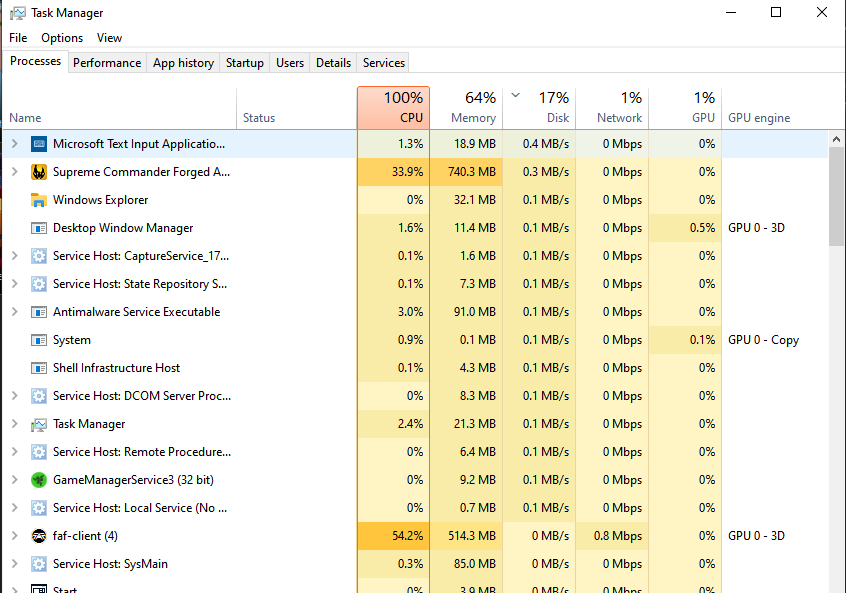The height and width of the screenshot is (593, 846).
Task: Switch to the Performance tab
Action: coord(107,63)
